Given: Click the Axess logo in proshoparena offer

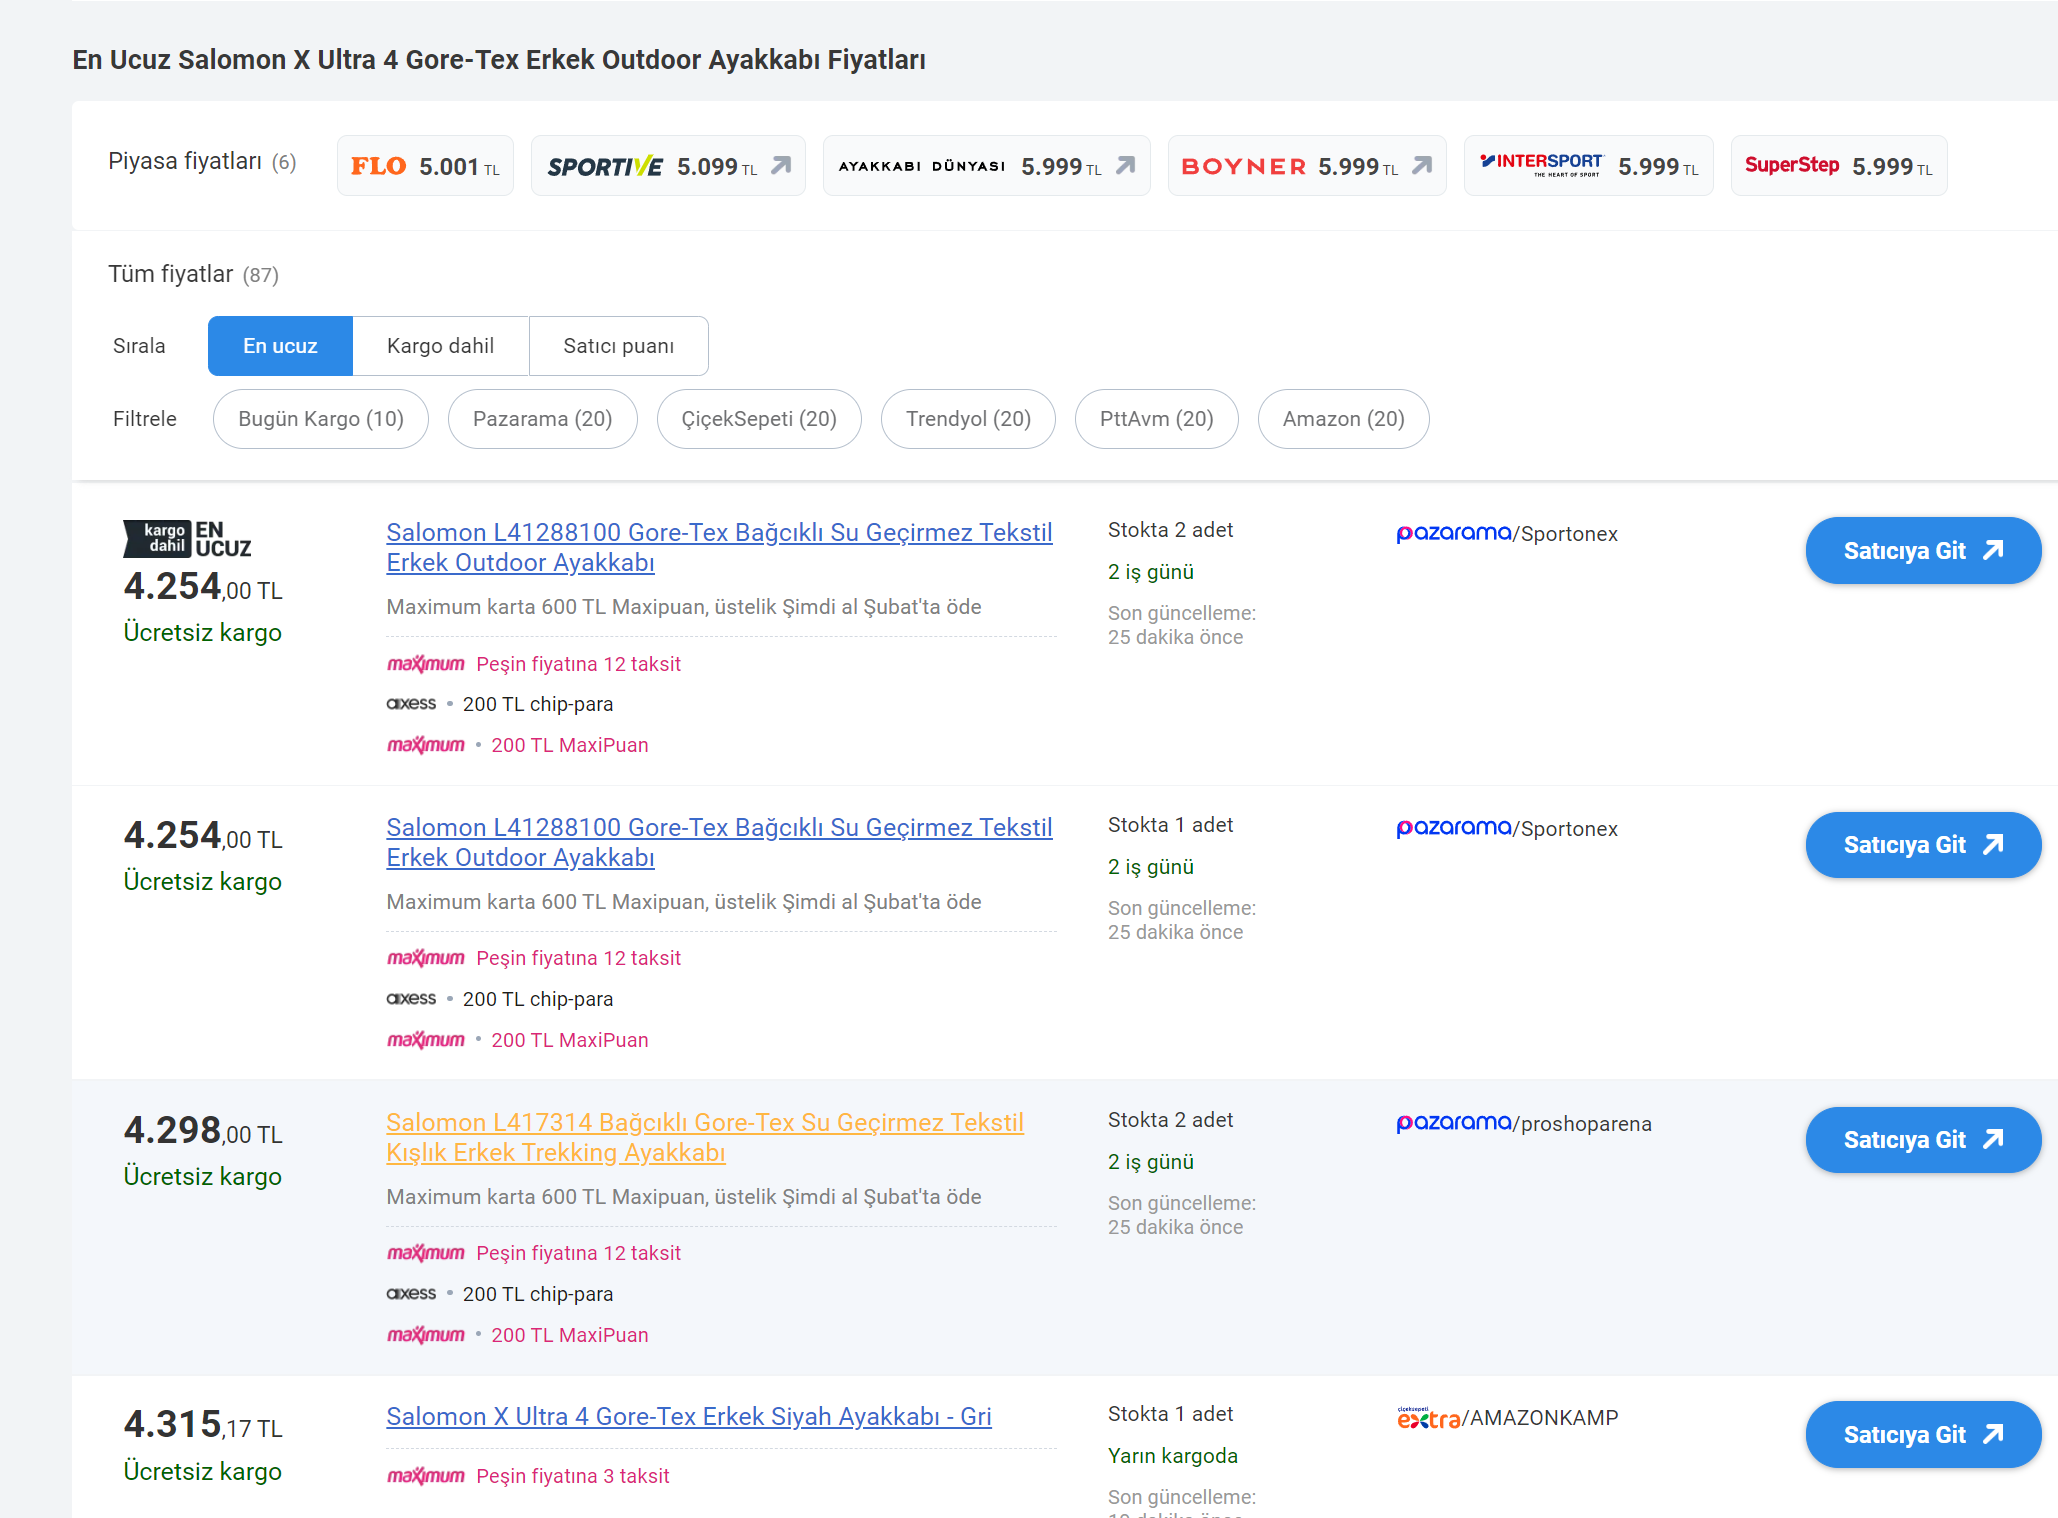Looking at the screenshot, I should click(x=411, y=1294).
